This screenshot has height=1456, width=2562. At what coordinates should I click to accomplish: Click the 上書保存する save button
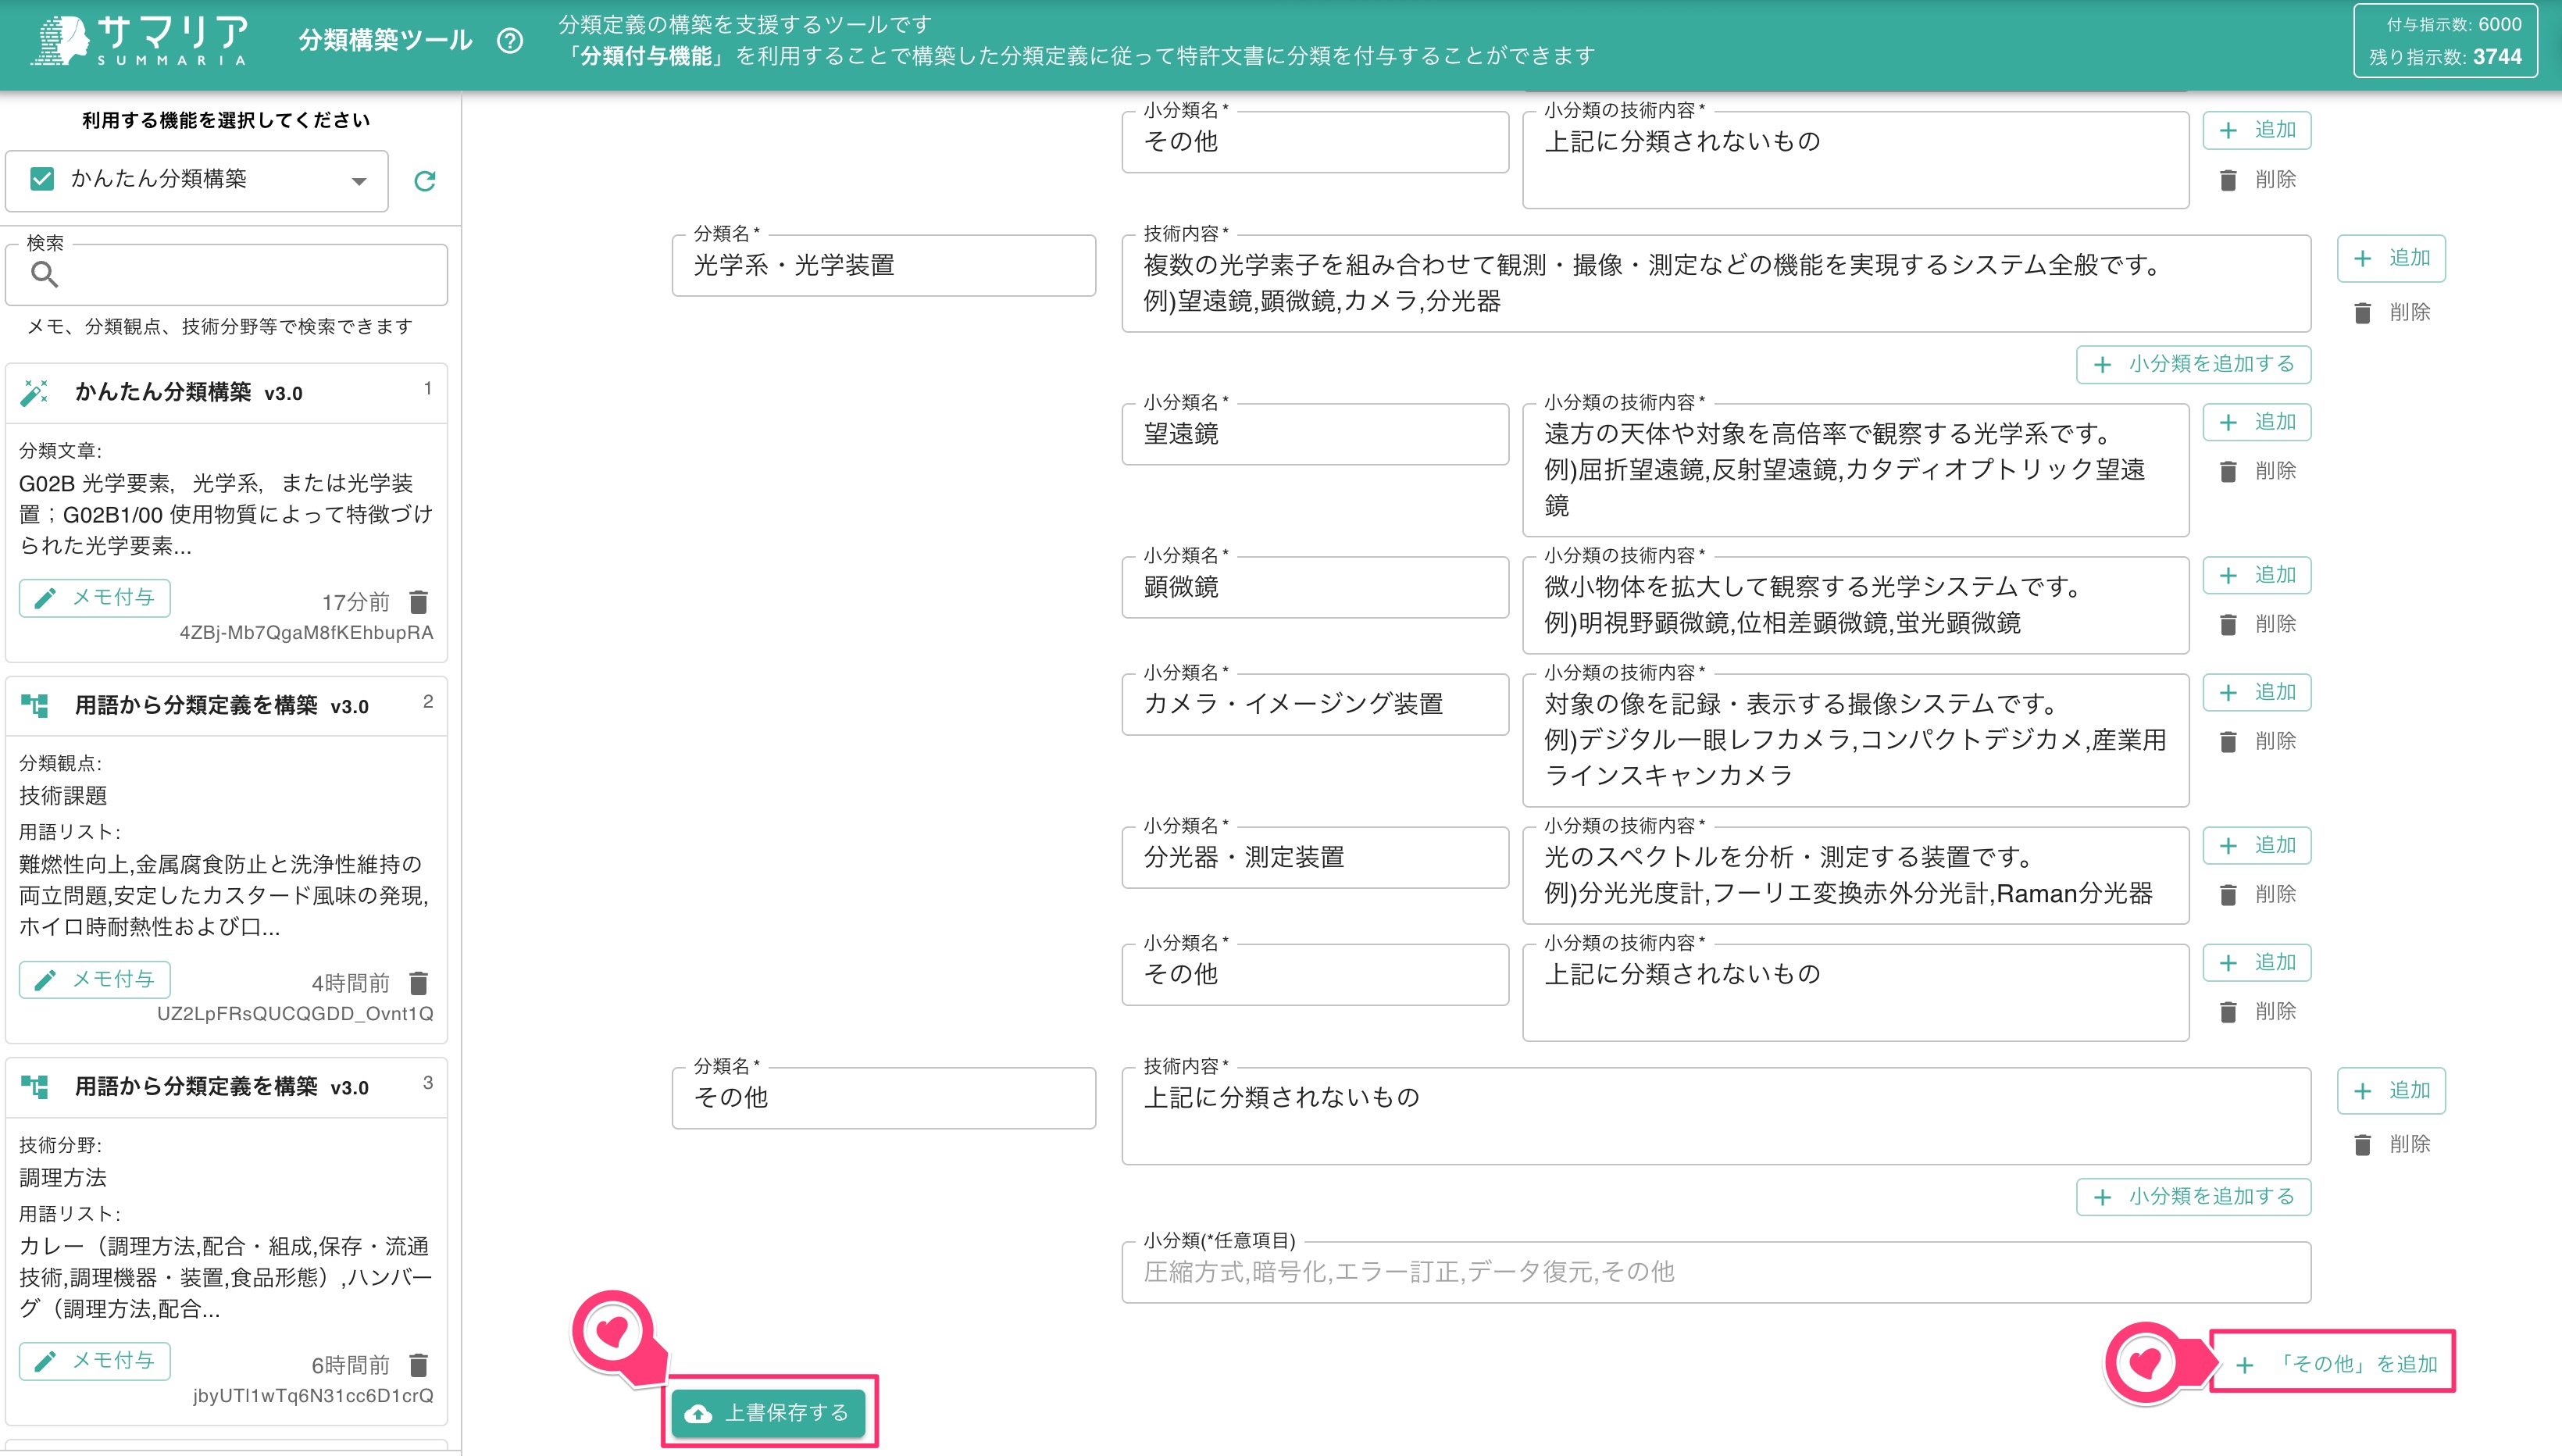click(768, 1412)
